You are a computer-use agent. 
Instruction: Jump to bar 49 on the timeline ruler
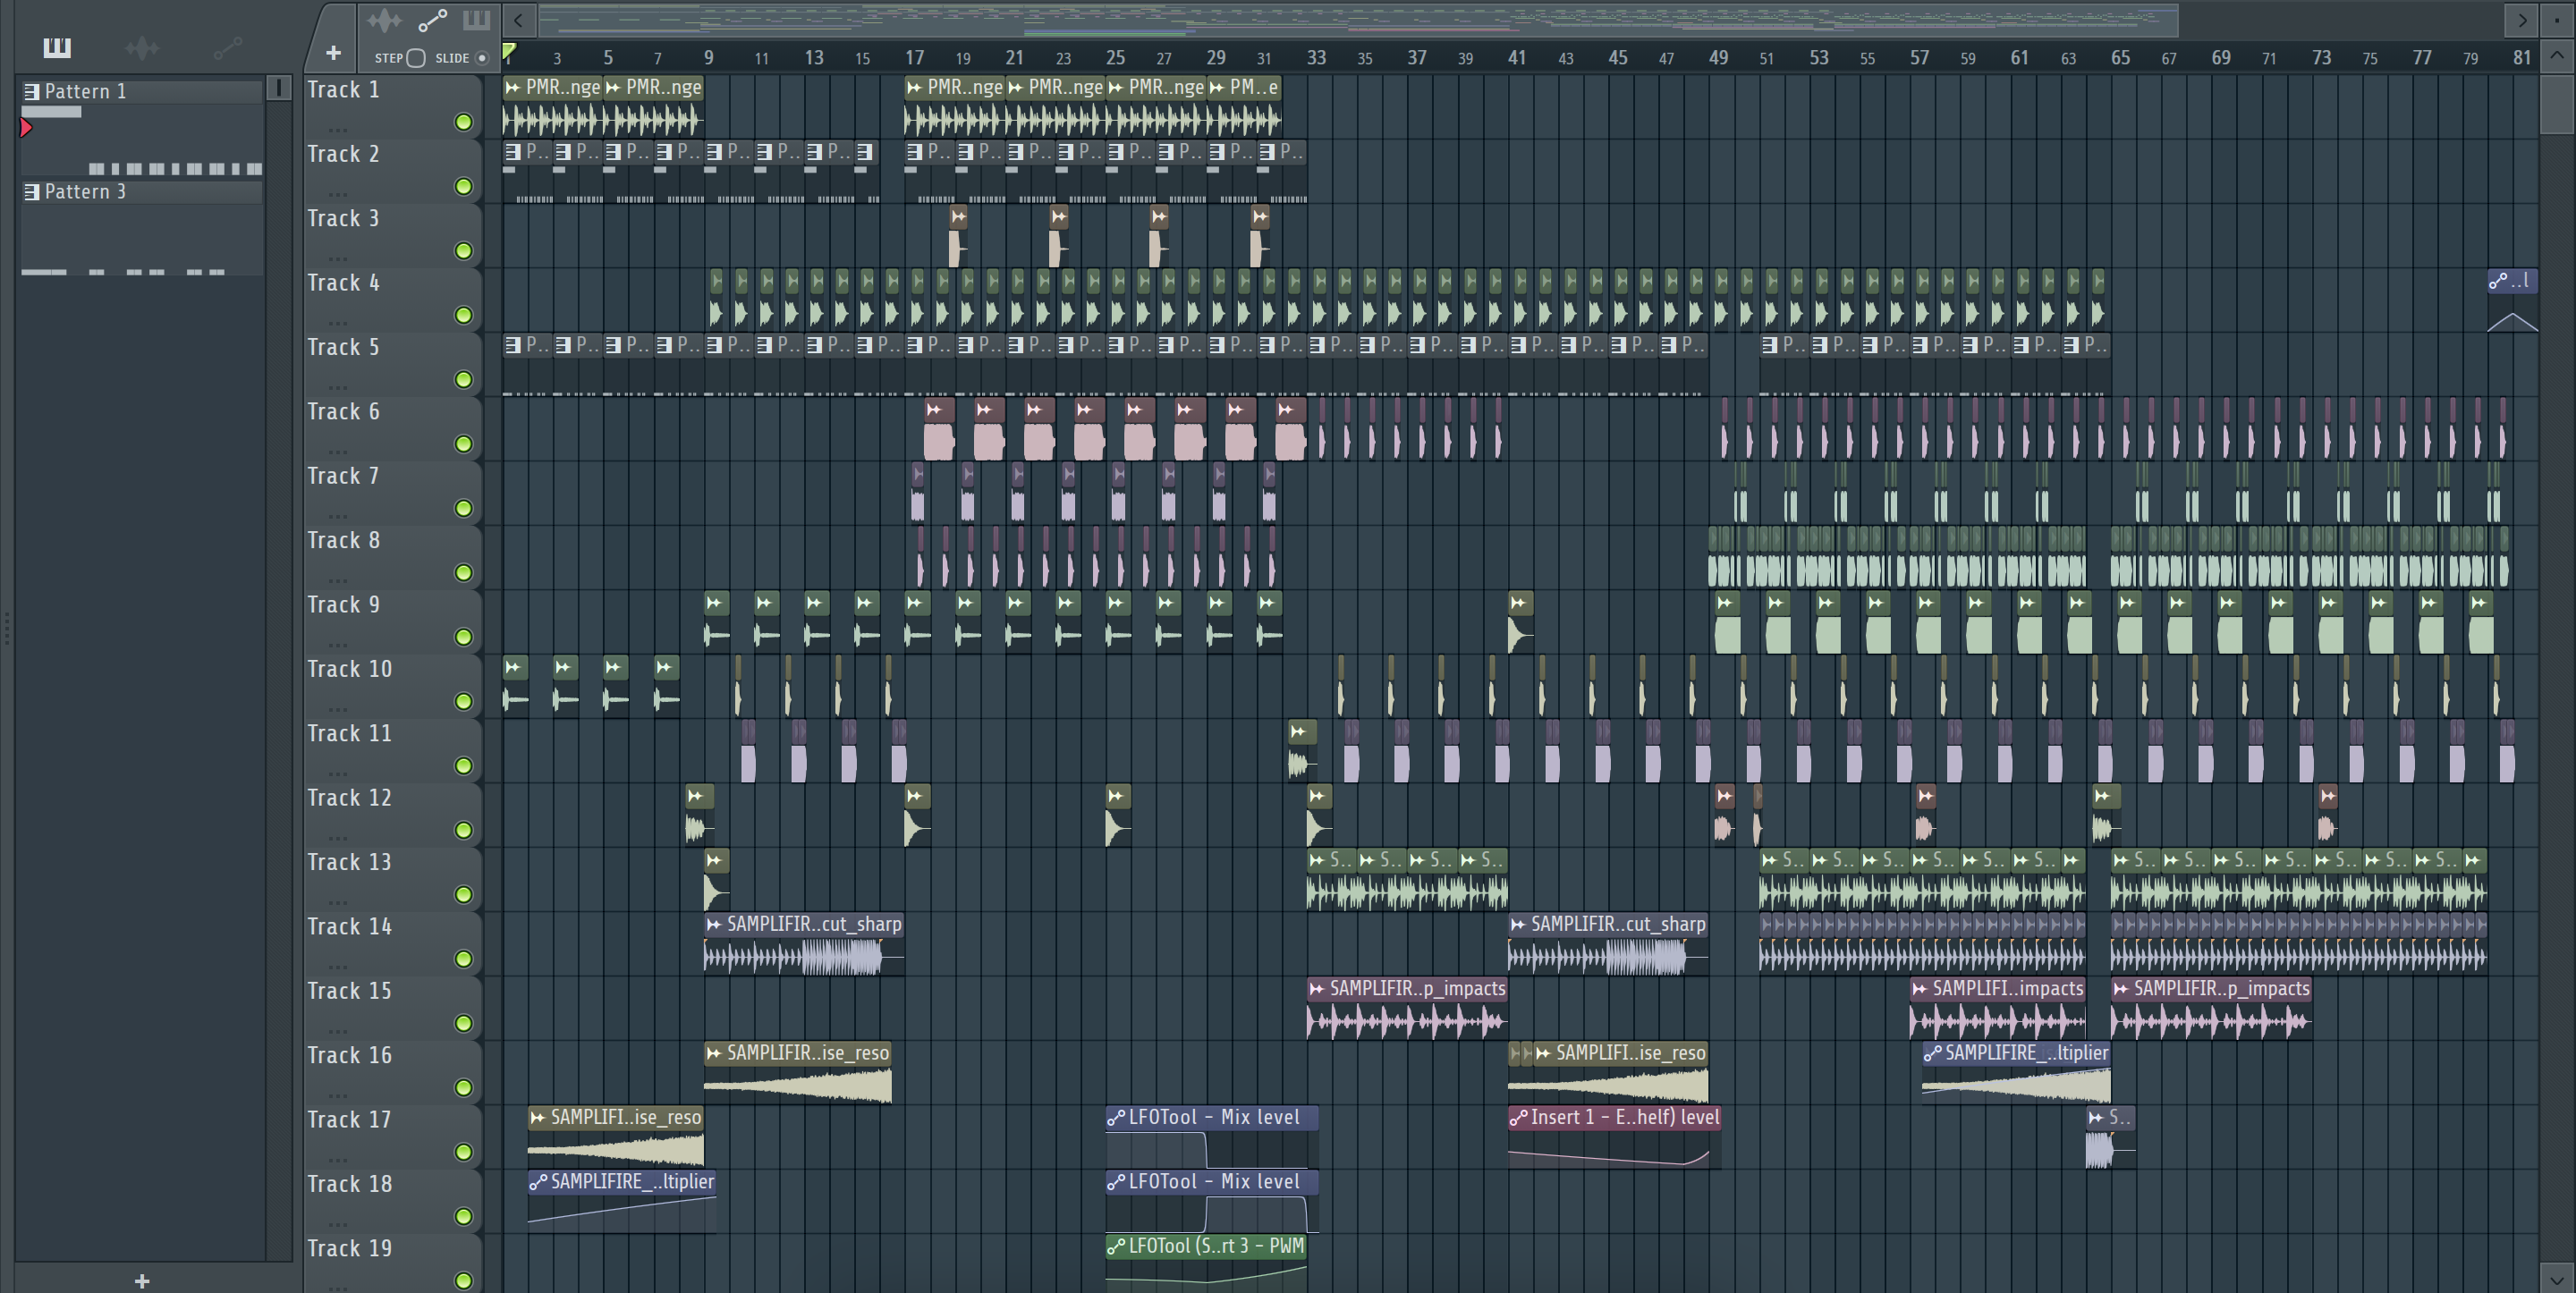coord(1718,58)
